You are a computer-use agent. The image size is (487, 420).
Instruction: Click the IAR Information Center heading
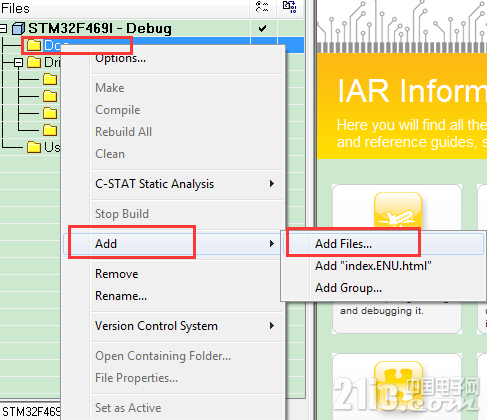[412, 91]
